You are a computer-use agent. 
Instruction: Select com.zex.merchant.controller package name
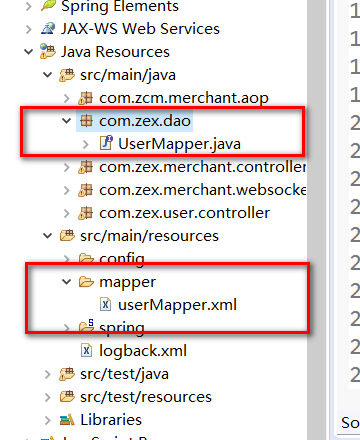(203, 167)
